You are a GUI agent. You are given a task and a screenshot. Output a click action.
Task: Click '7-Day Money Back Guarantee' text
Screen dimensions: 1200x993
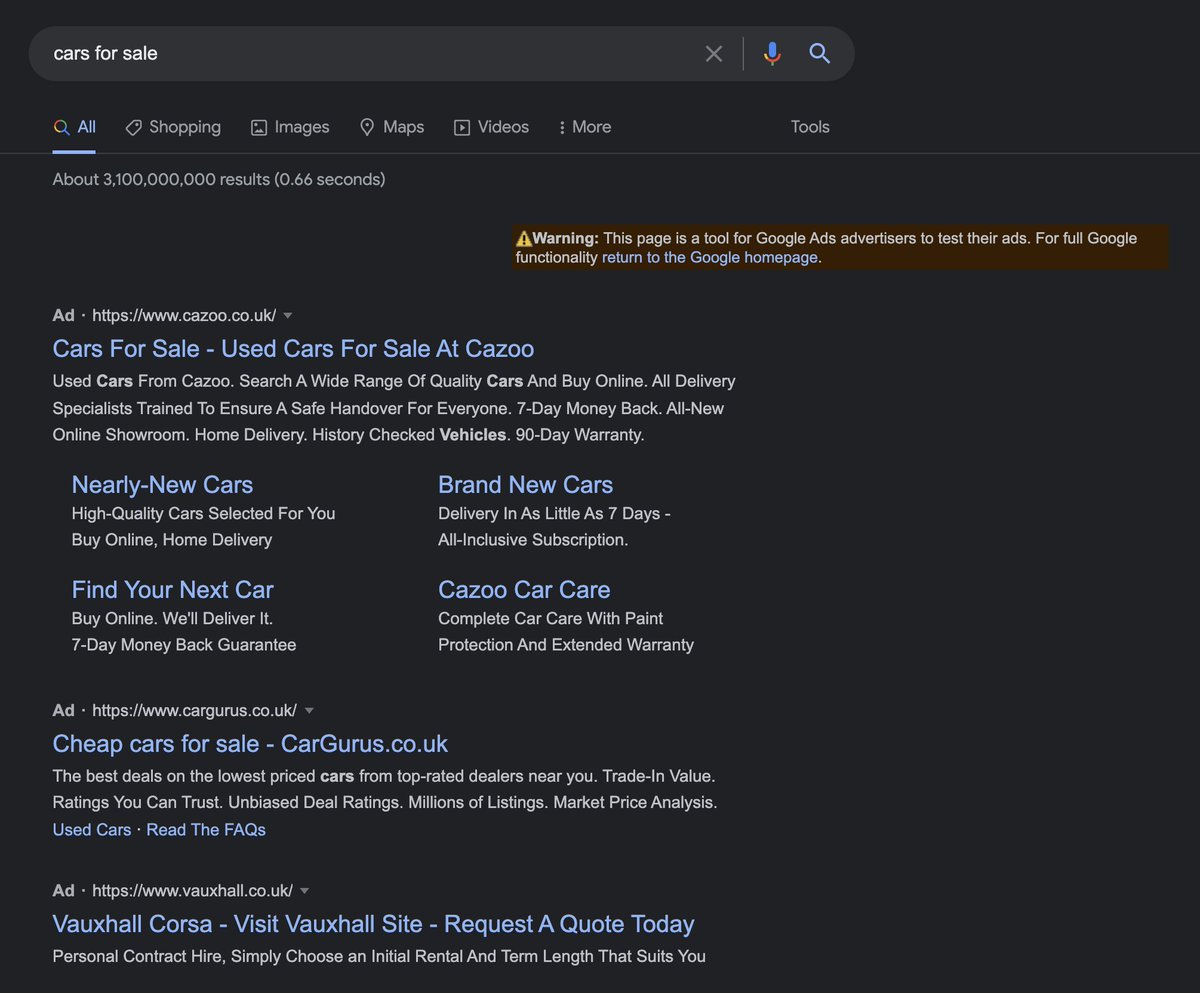184,645
